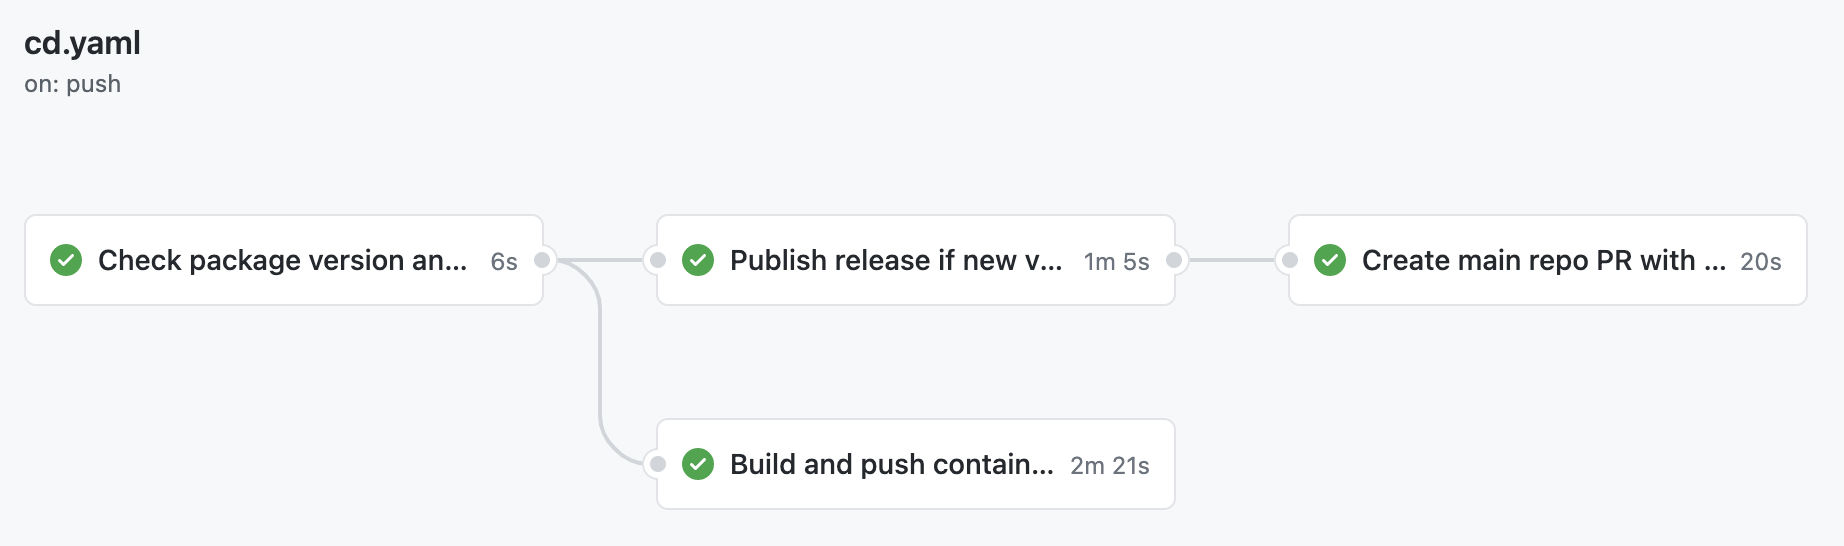The height and width of the screenshot is (546, 1844).
Task: Click input connector dot of Publish release job
Action: (x=658, y=260)
